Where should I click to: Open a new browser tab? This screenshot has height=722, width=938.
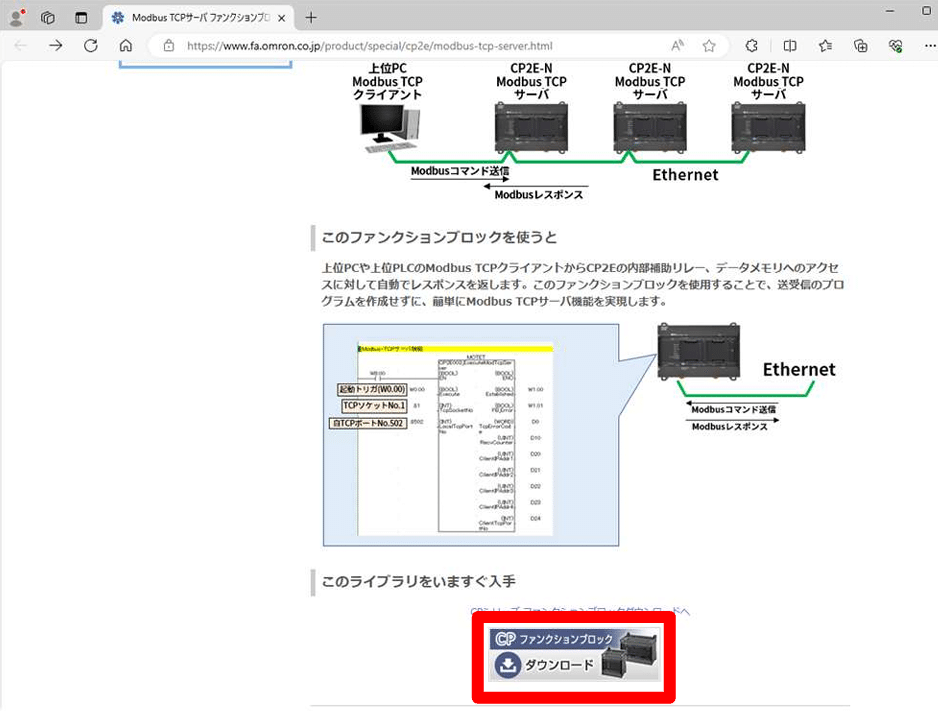(310, 17)
